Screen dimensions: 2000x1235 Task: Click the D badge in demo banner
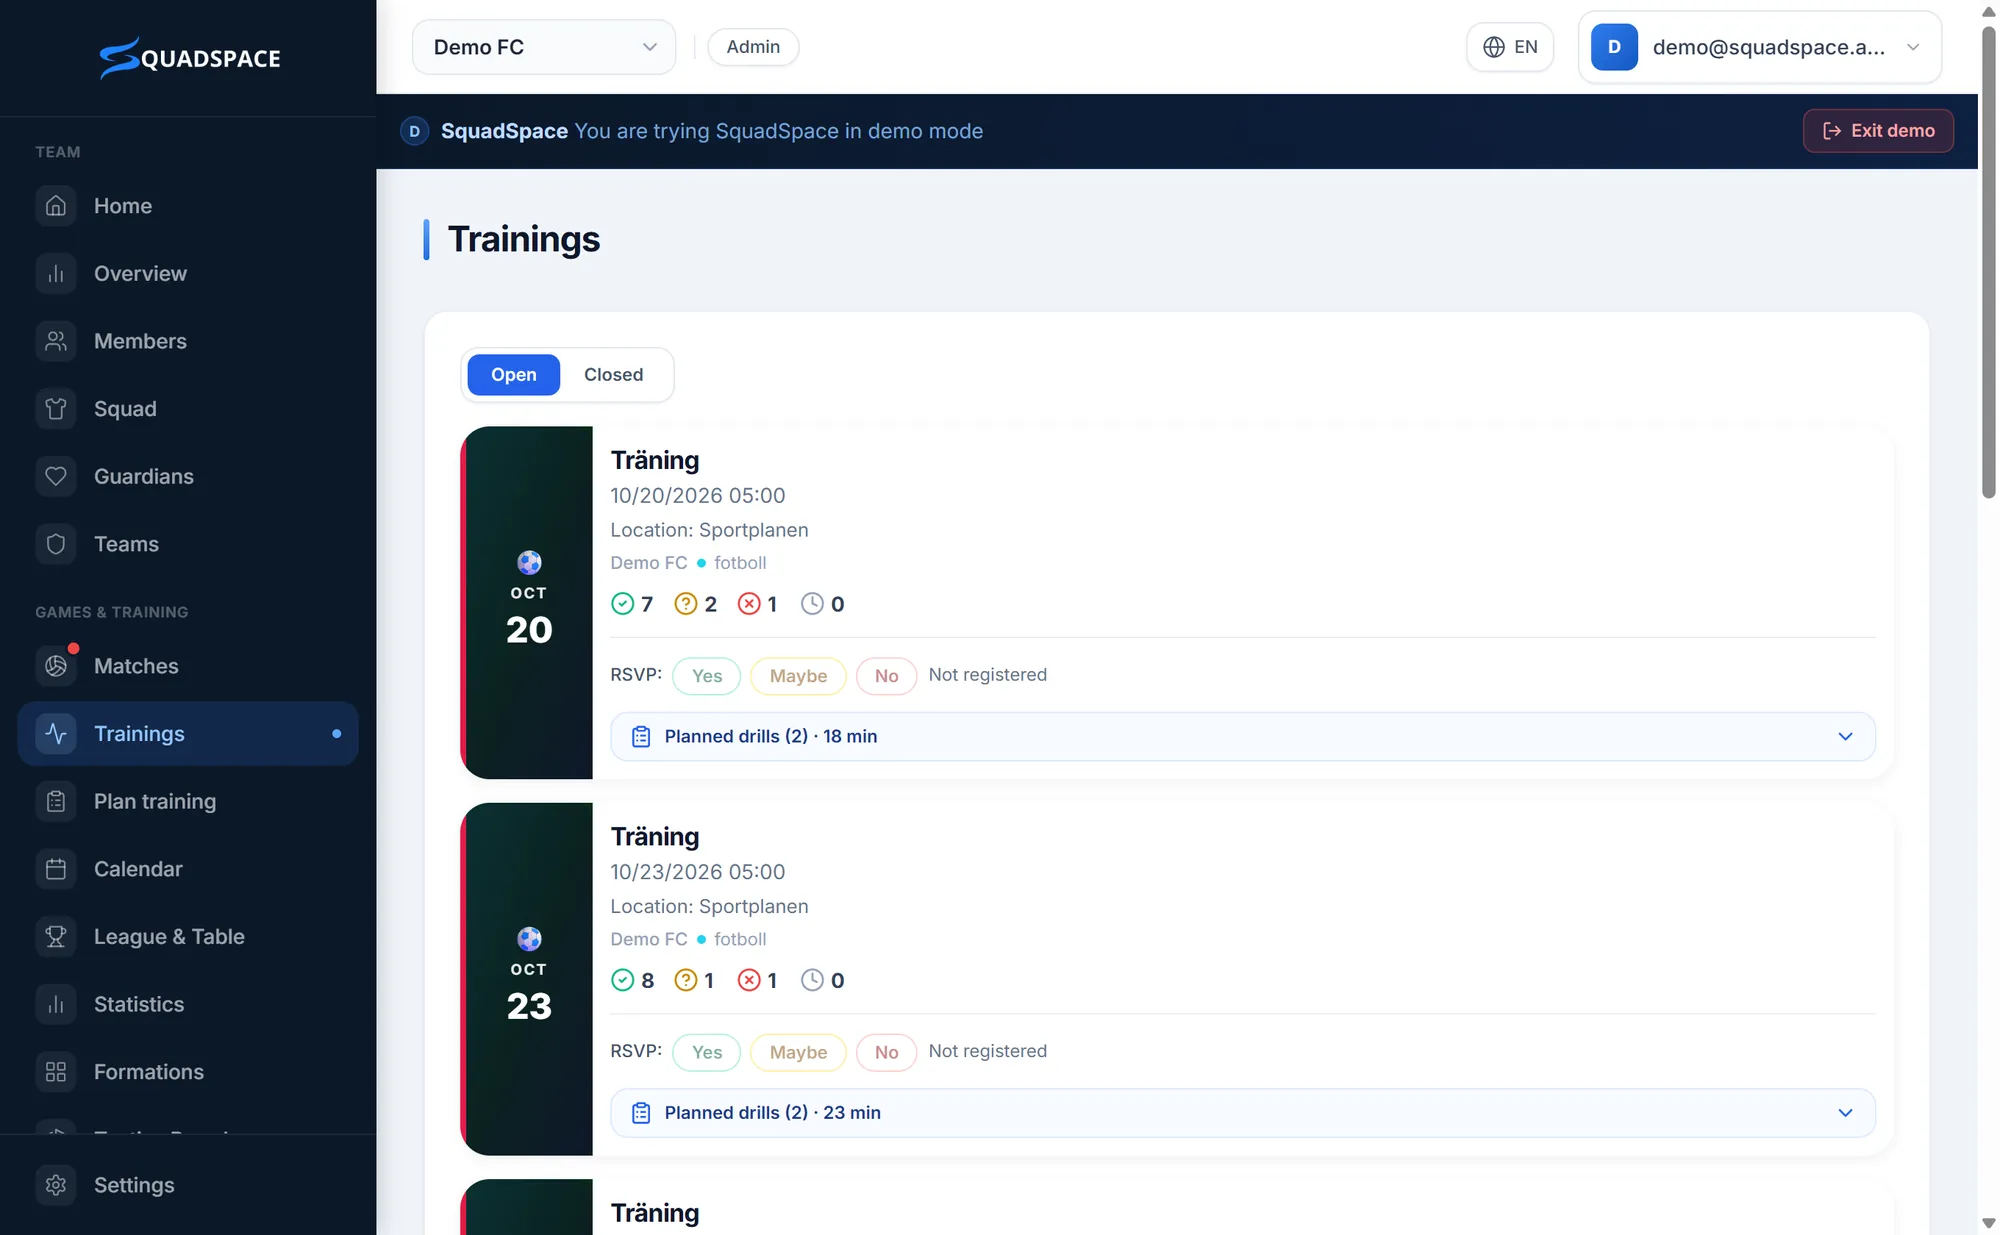[x=414, y=131]
